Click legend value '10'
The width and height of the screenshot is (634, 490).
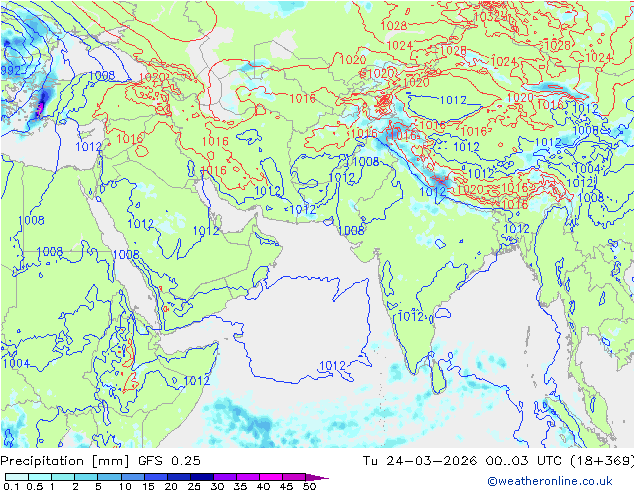click(125, 486)
